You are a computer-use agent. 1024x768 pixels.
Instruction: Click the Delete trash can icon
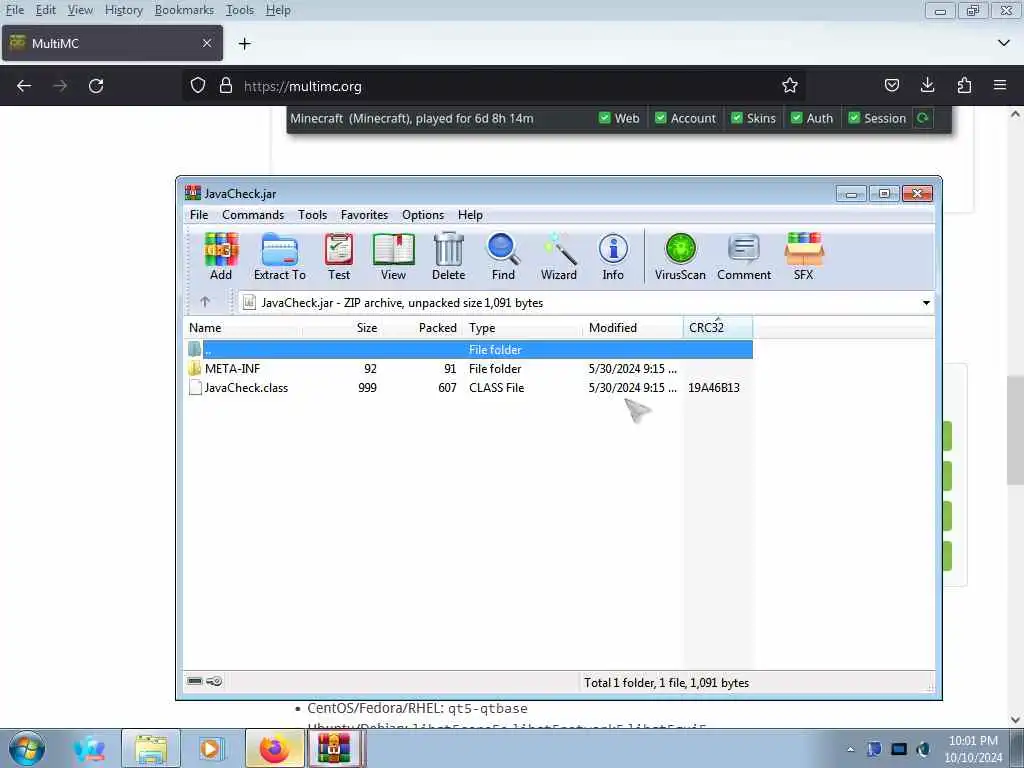[449, 256]
